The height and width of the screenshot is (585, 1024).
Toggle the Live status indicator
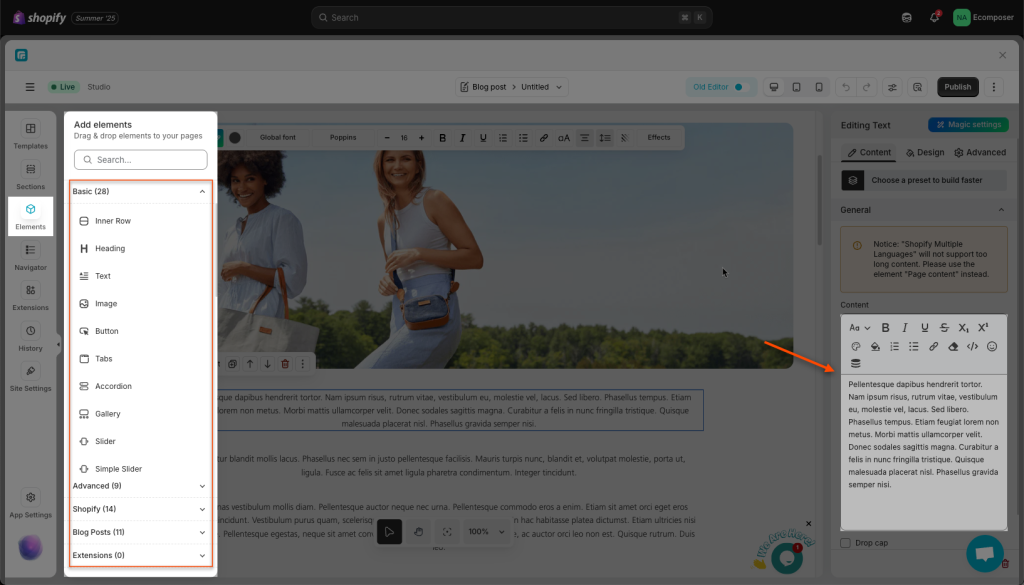63,87
